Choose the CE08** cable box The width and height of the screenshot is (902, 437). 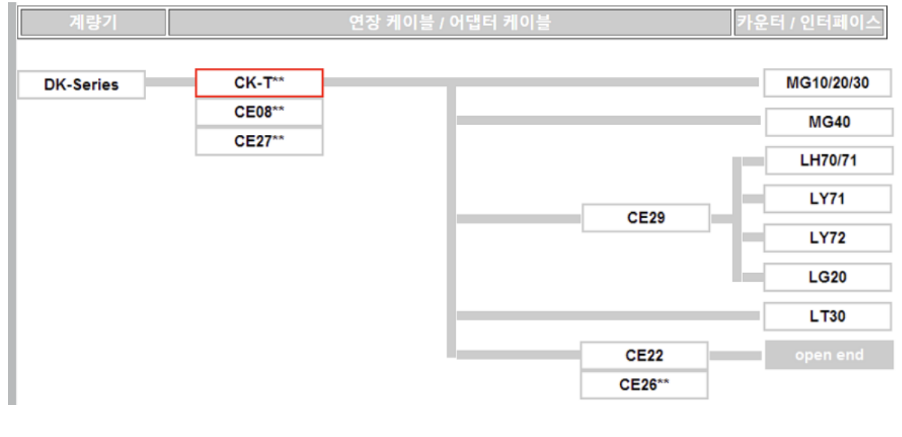pyautogui.click(x=259, y=112)
